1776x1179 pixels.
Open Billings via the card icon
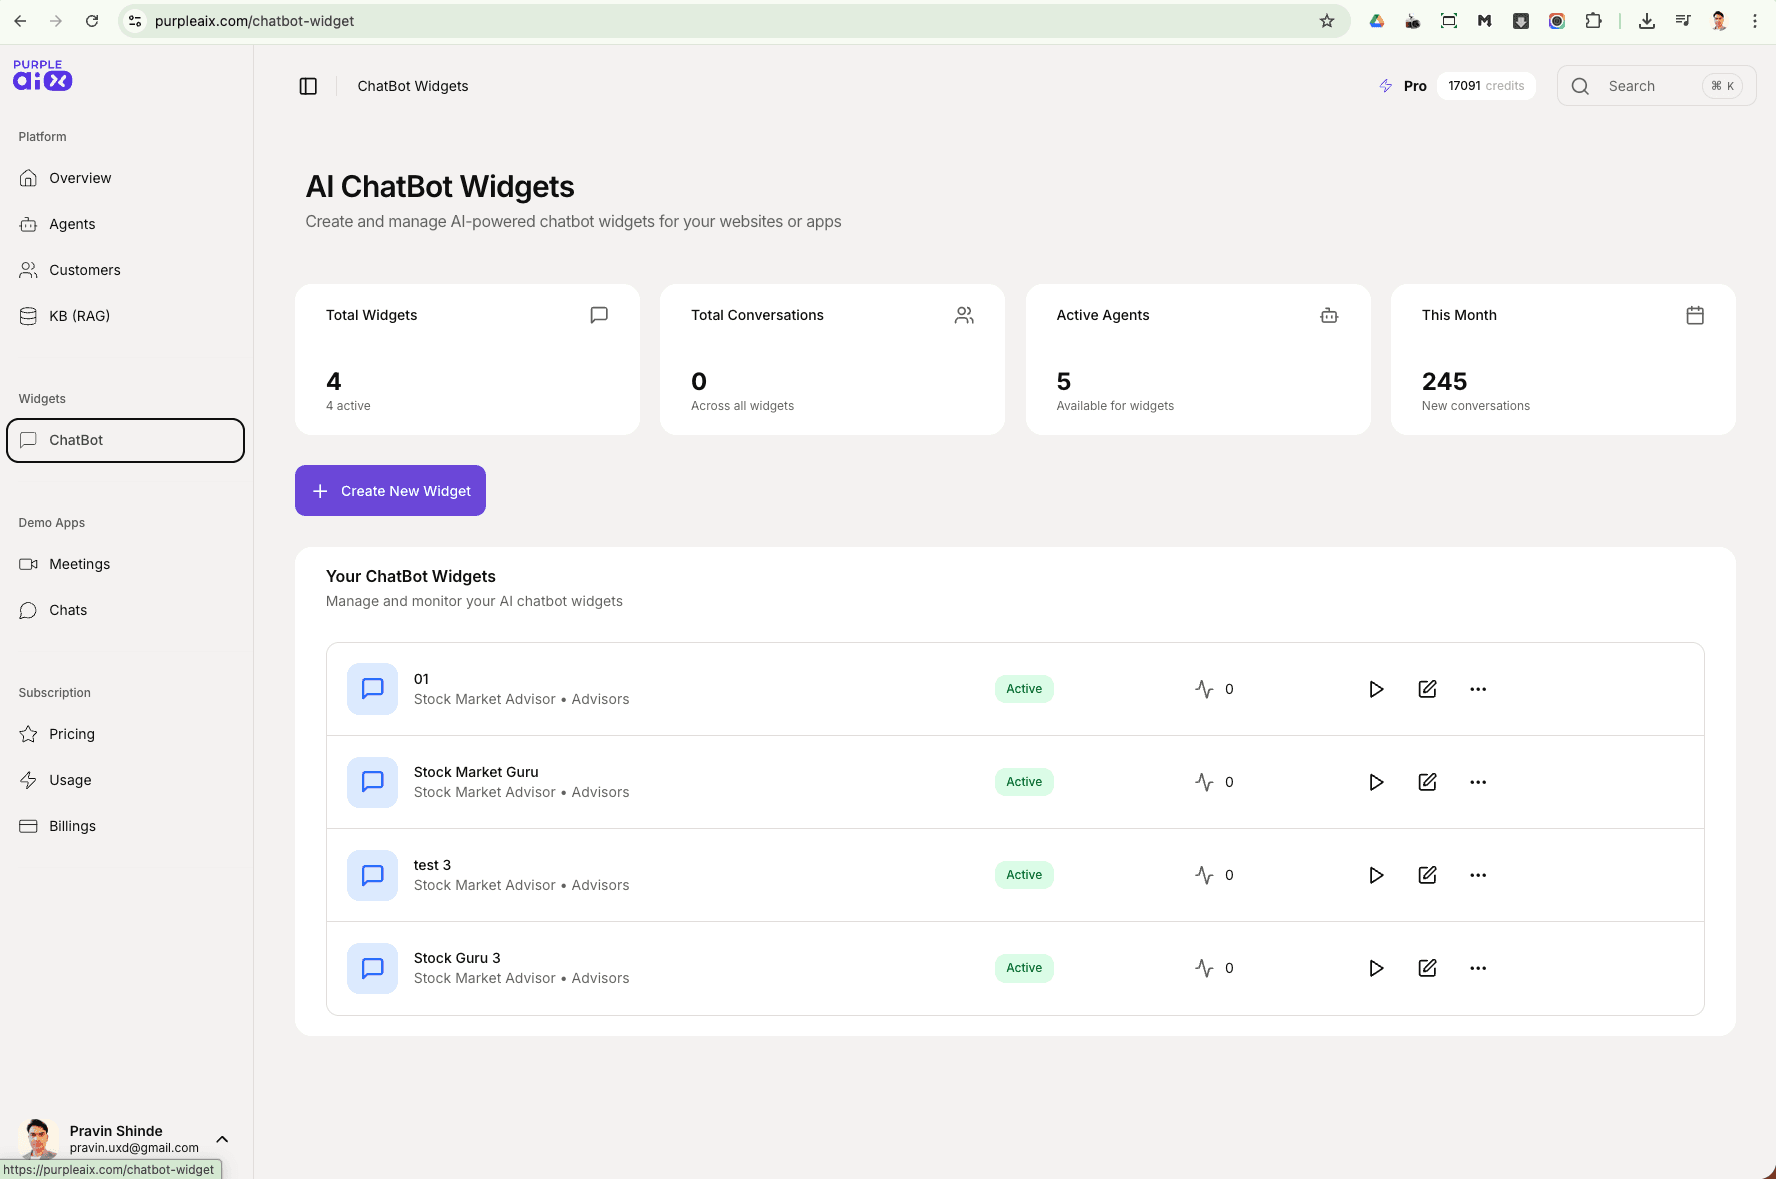coord(28,826)
